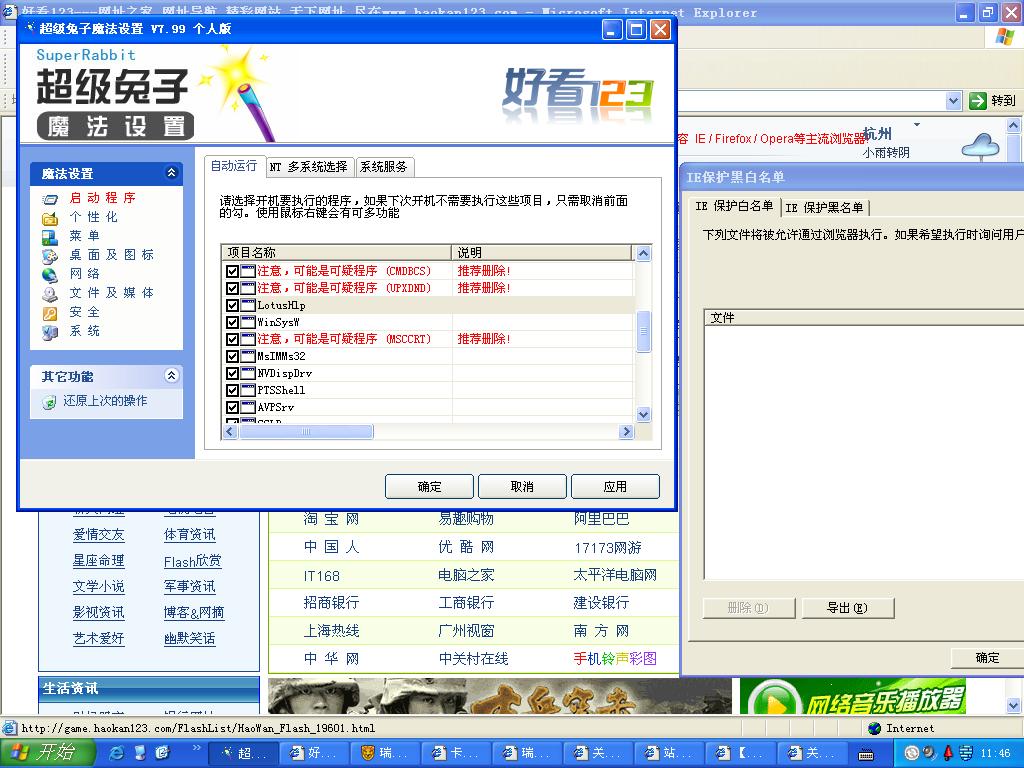Click the startup list scroll right arrow
This screenshot has width=1024, height=768.
point(626,432)
